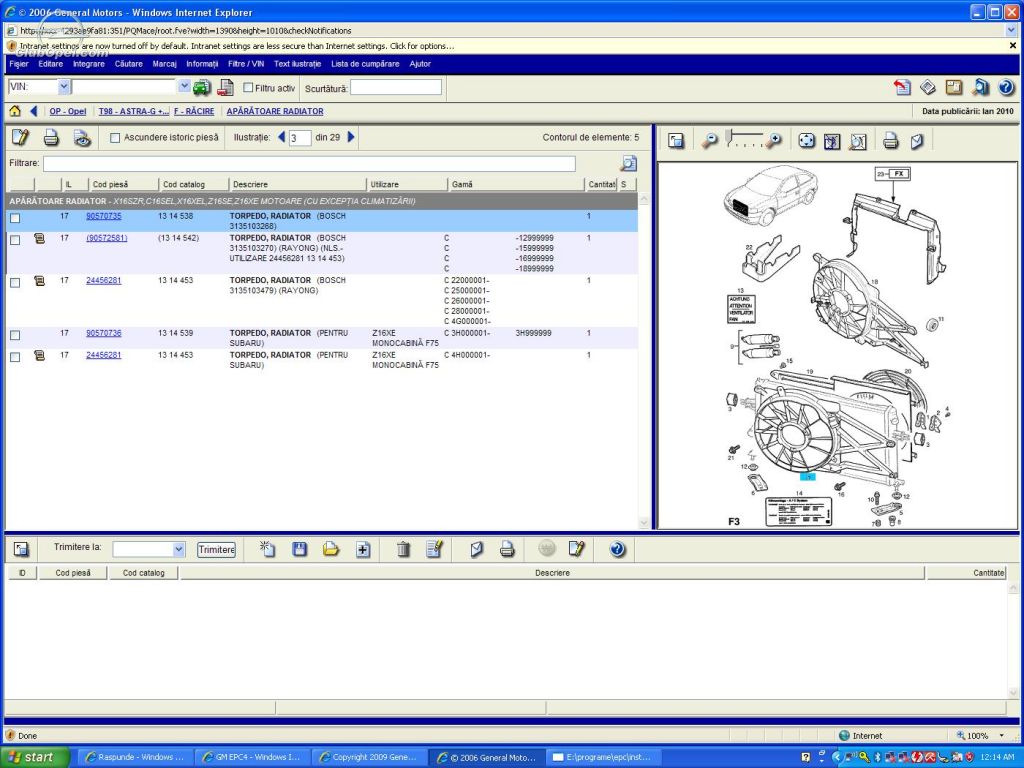The image size is (1024, 768).
Task: Open the Windows start button
Action: [35, 758]
